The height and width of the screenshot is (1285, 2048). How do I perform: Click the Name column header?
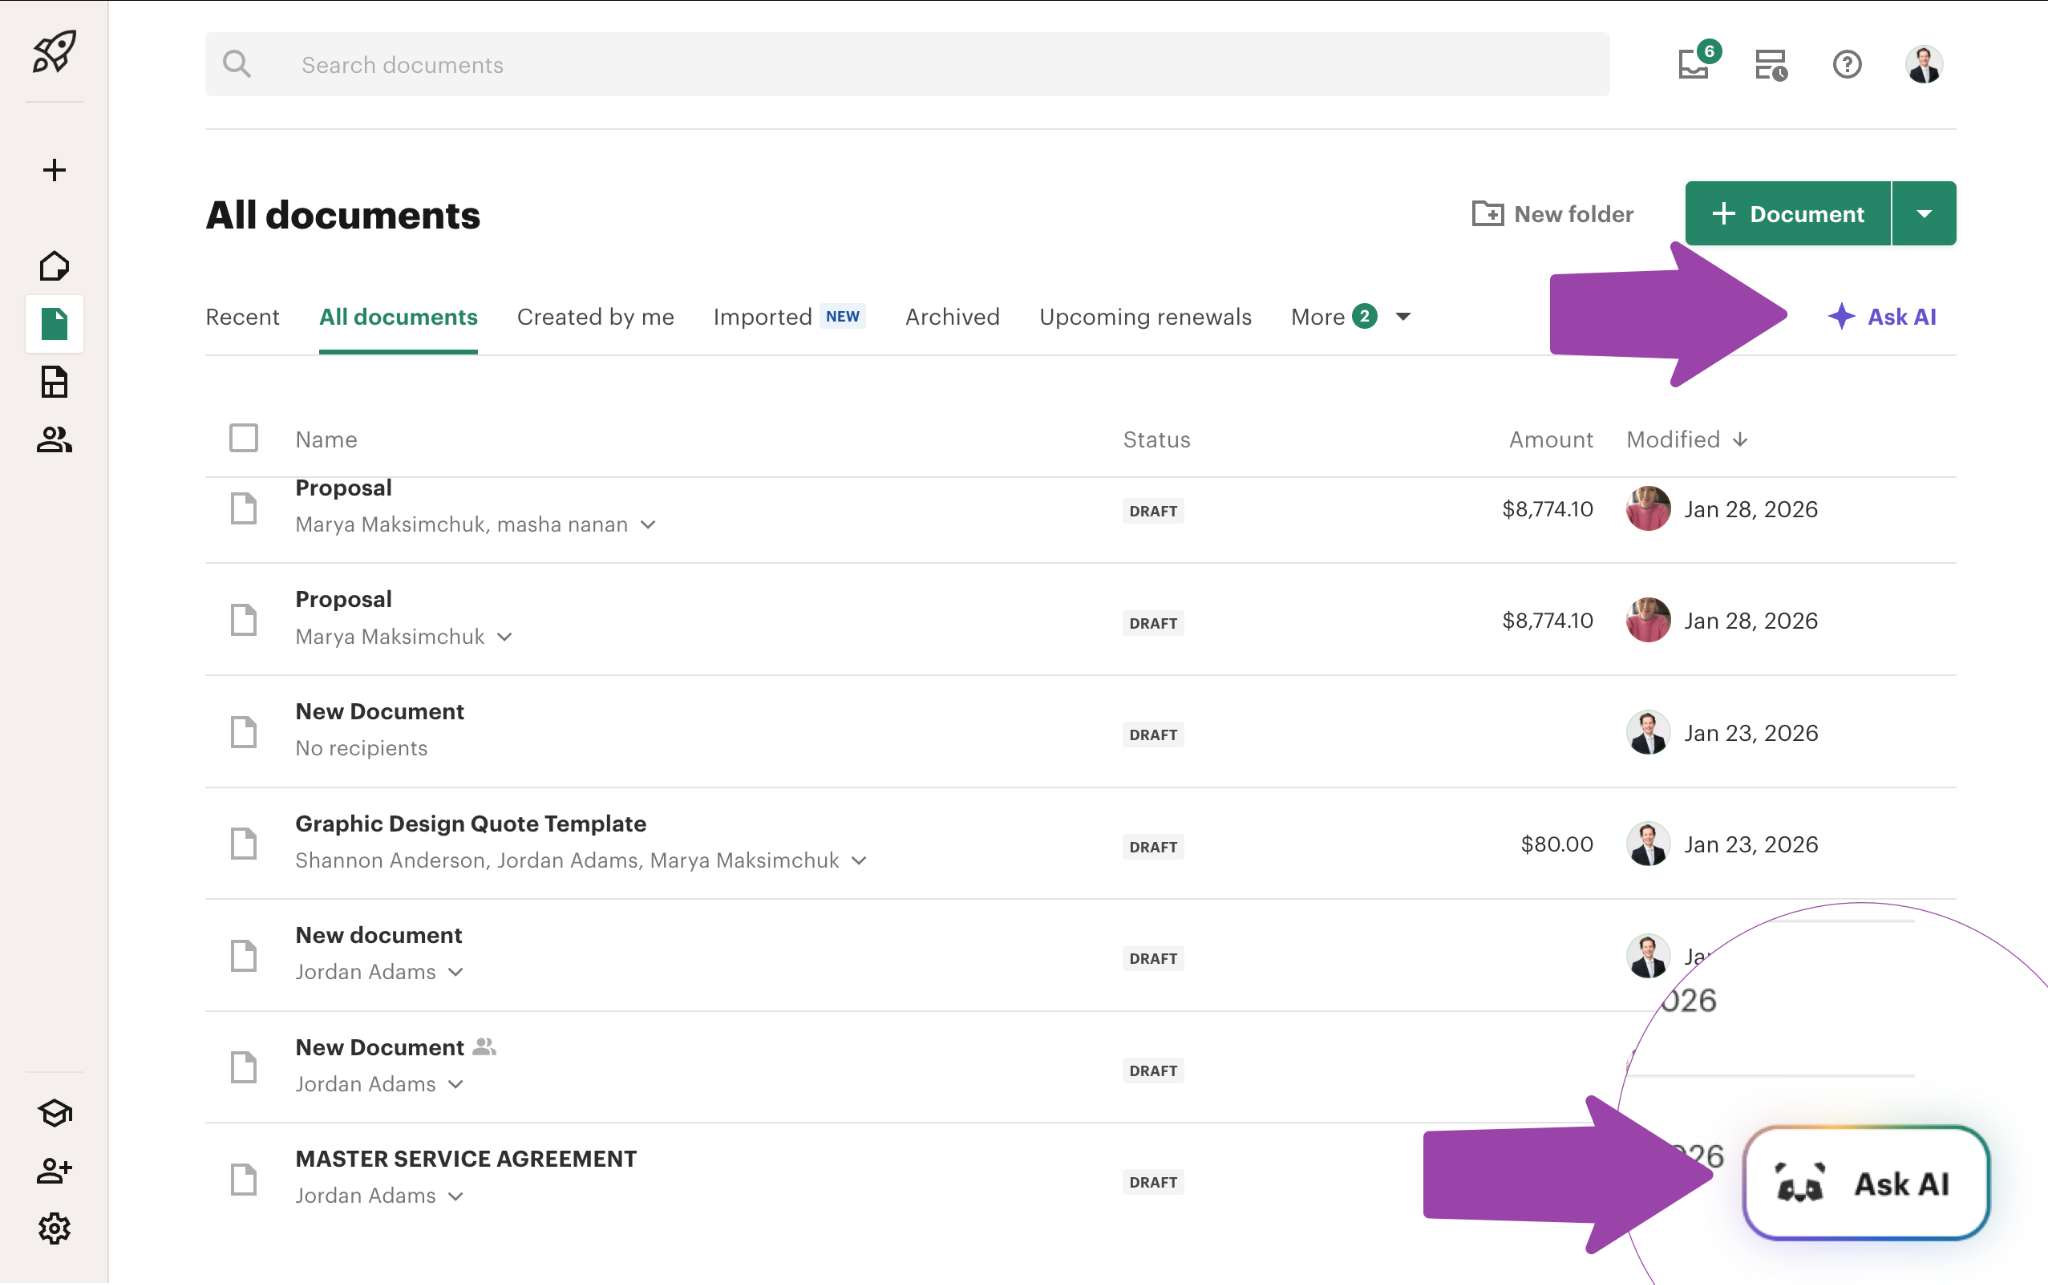click(326, 440)
